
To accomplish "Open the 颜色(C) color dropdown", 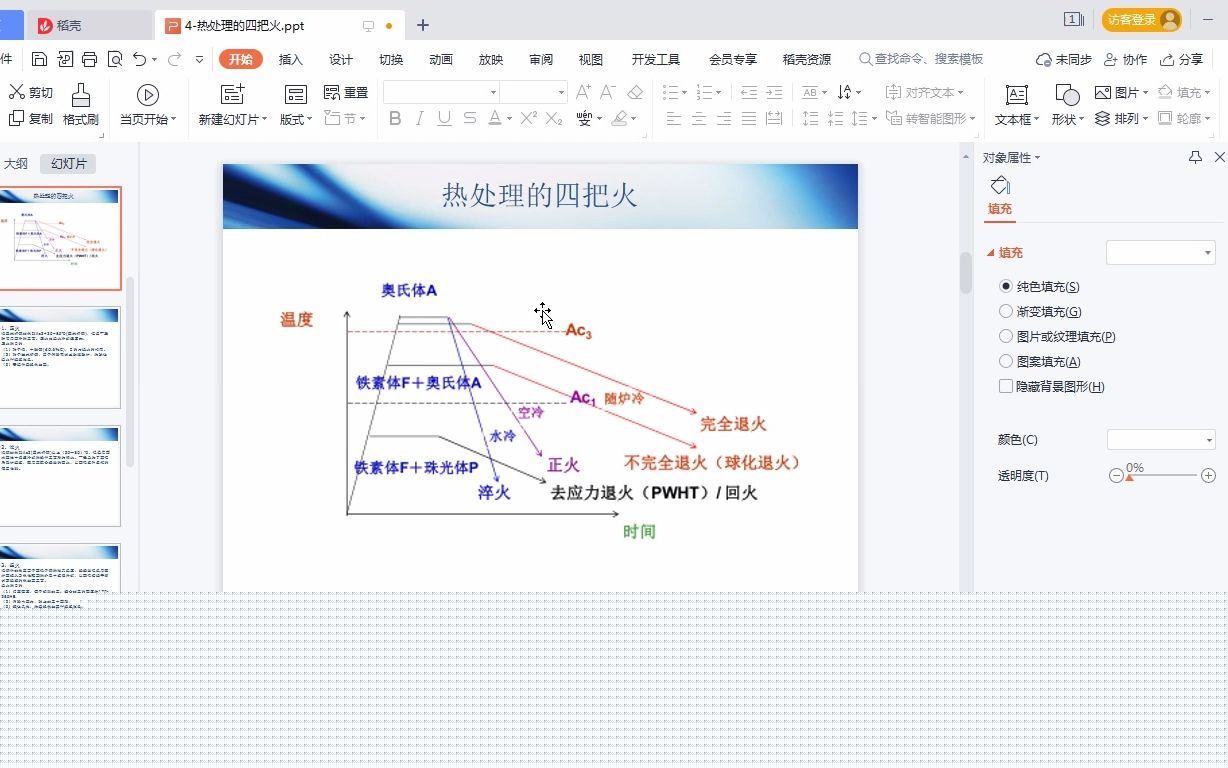I will tap(1161, 440).
